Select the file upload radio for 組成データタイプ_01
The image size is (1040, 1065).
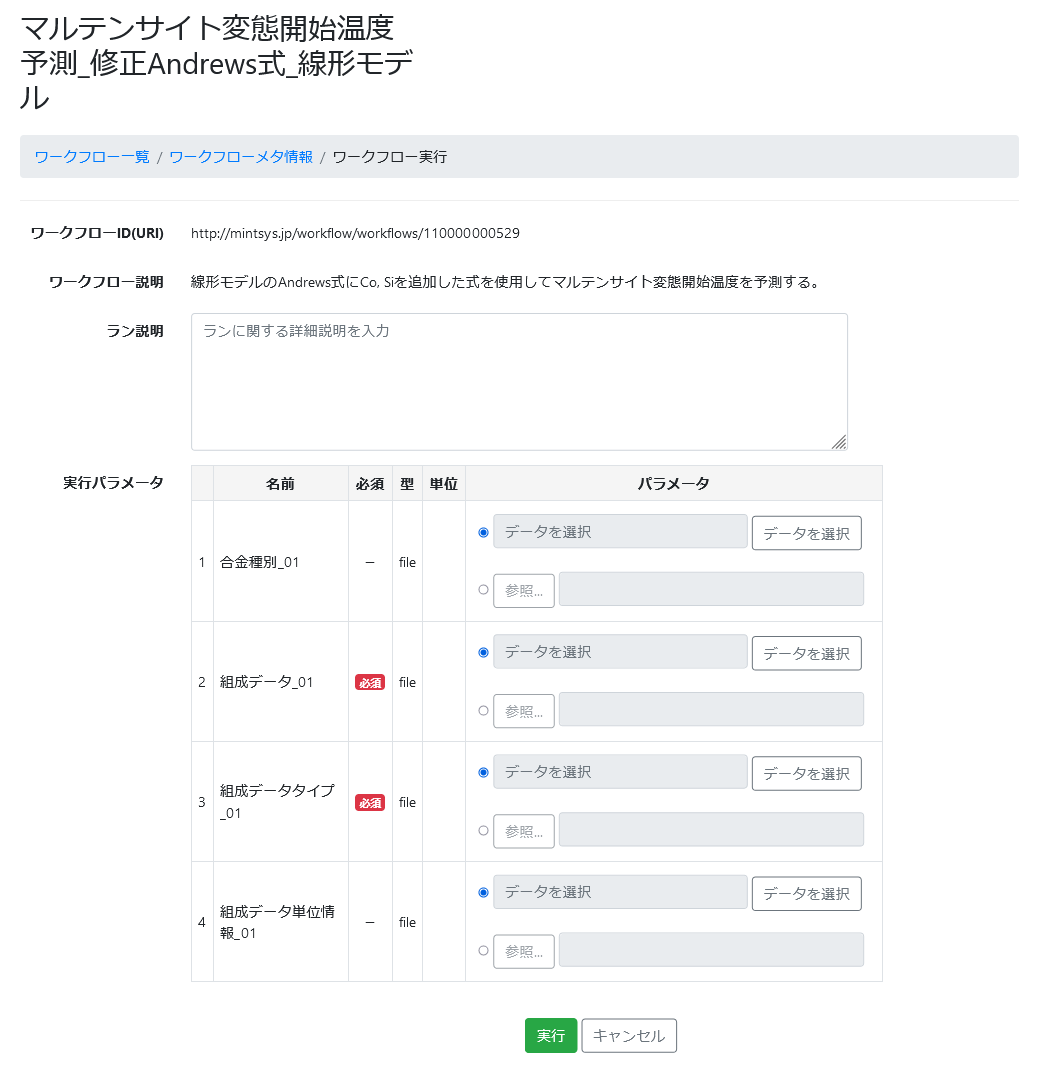point(484,830)
